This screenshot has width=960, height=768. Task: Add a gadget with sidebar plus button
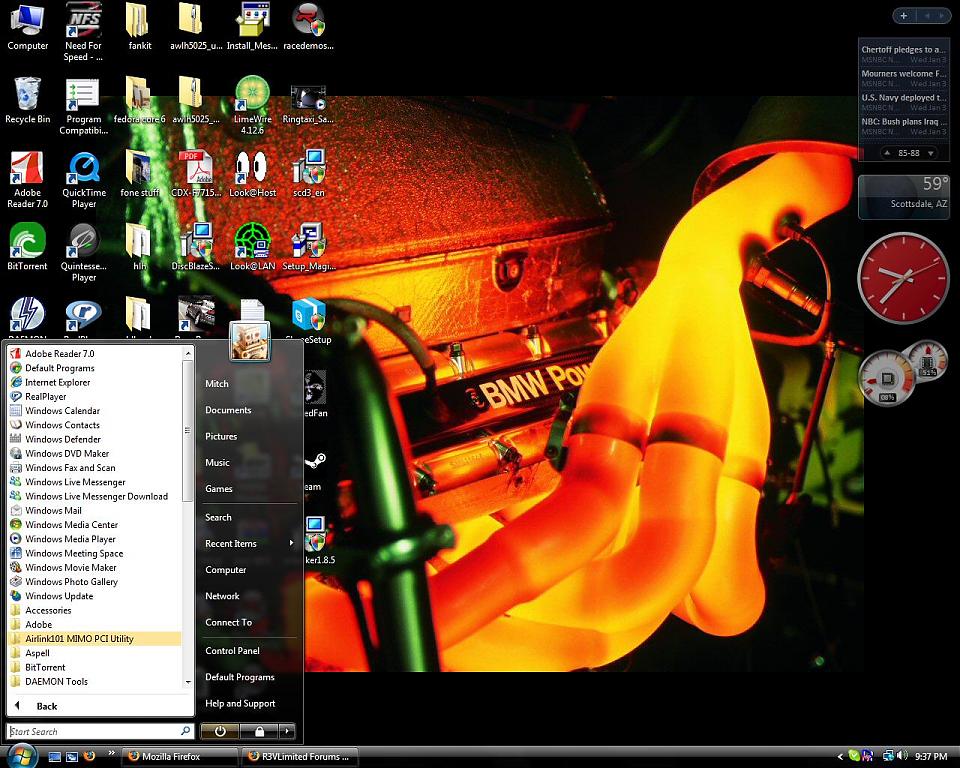point(903,16)
